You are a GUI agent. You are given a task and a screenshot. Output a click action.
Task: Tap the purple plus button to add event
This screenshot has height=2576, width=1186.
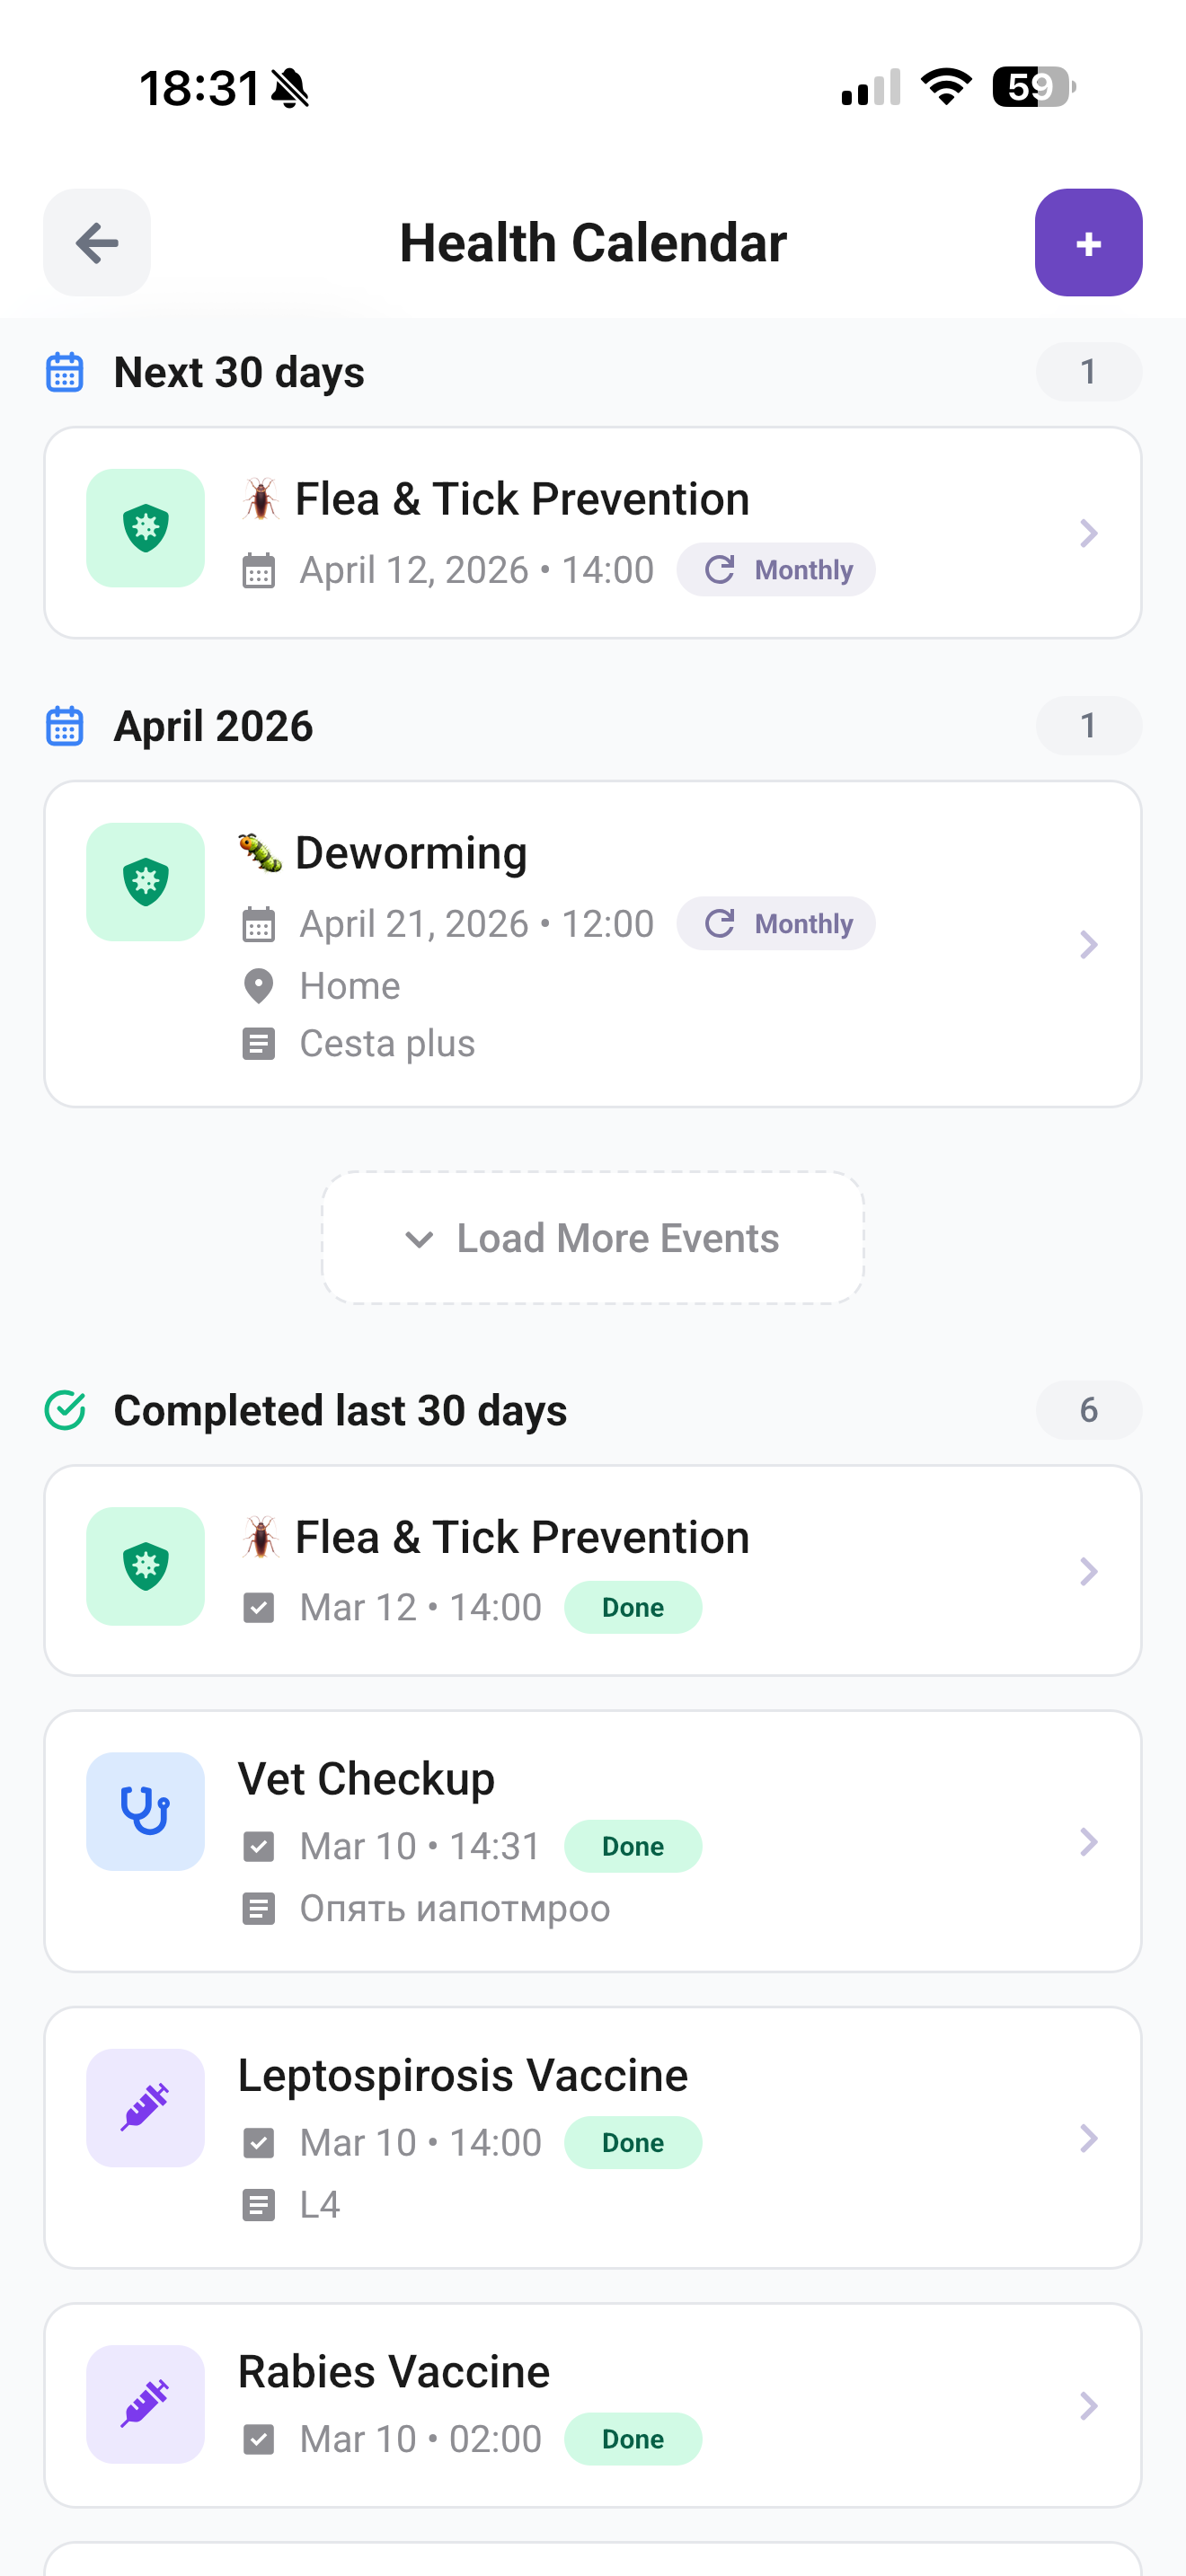point(1088,242)
